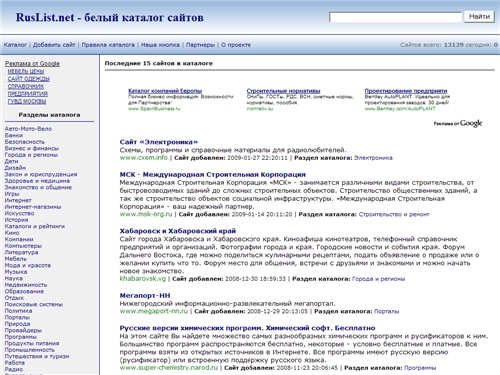The height and width of the screenshot is (375, 500).
Task: Open the Каталоги и рейтинги category
Action: point(35,226)
